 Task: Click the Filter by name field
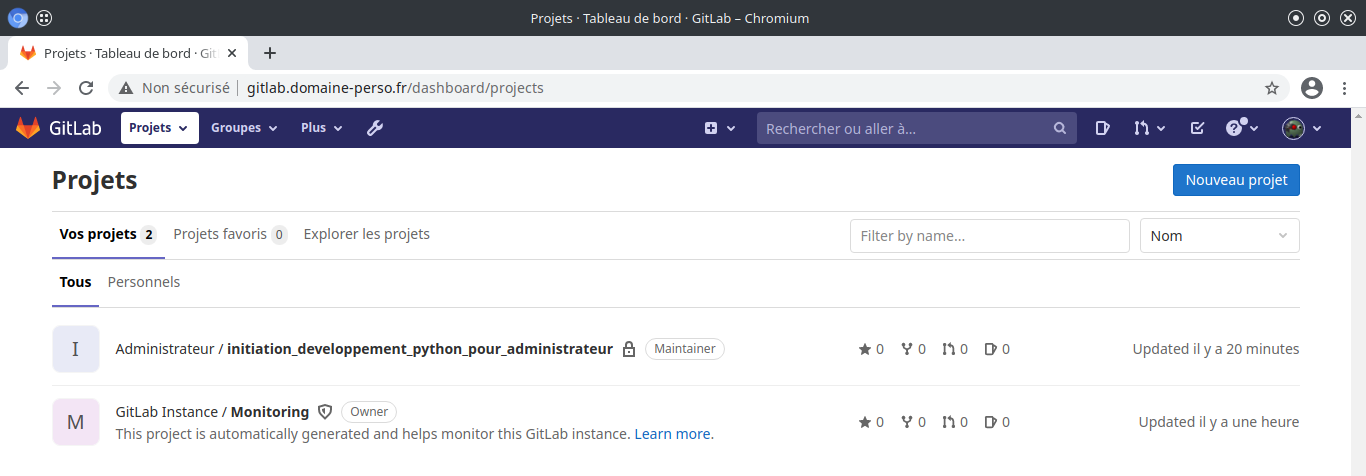tap(989, 236)
